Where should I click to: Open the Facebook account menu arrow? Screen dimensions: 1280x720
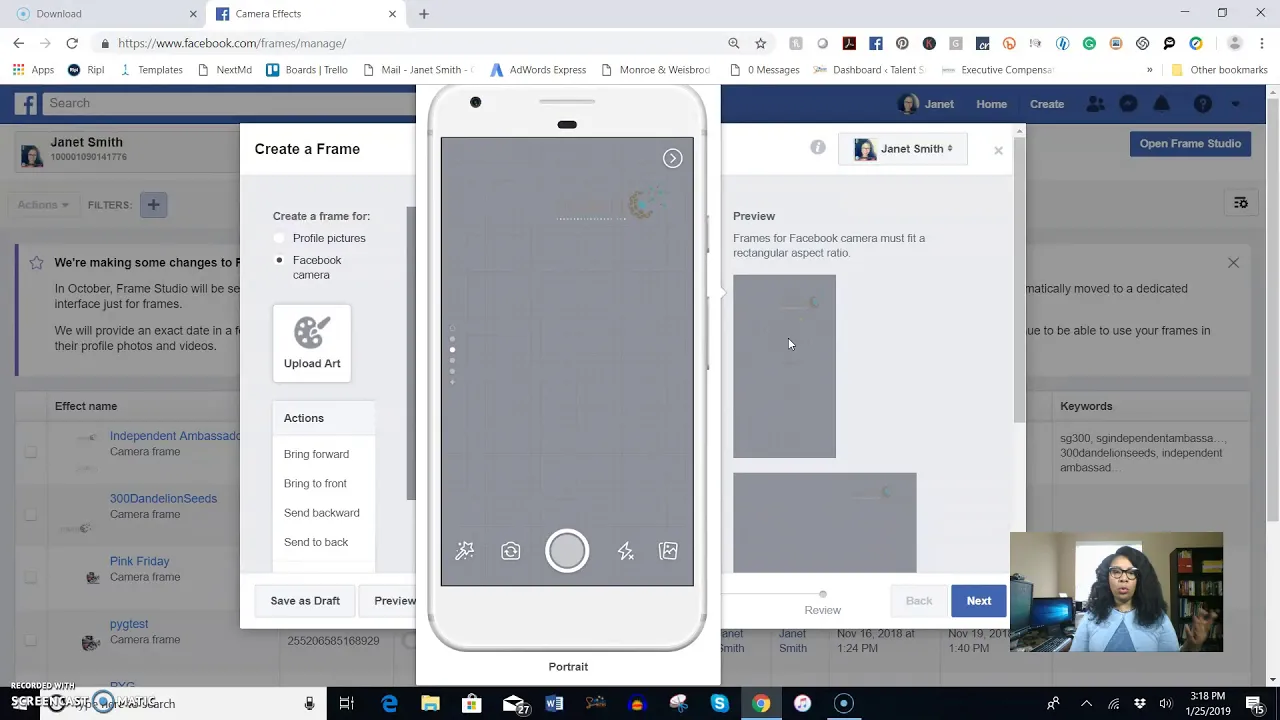click(1236, 104)
